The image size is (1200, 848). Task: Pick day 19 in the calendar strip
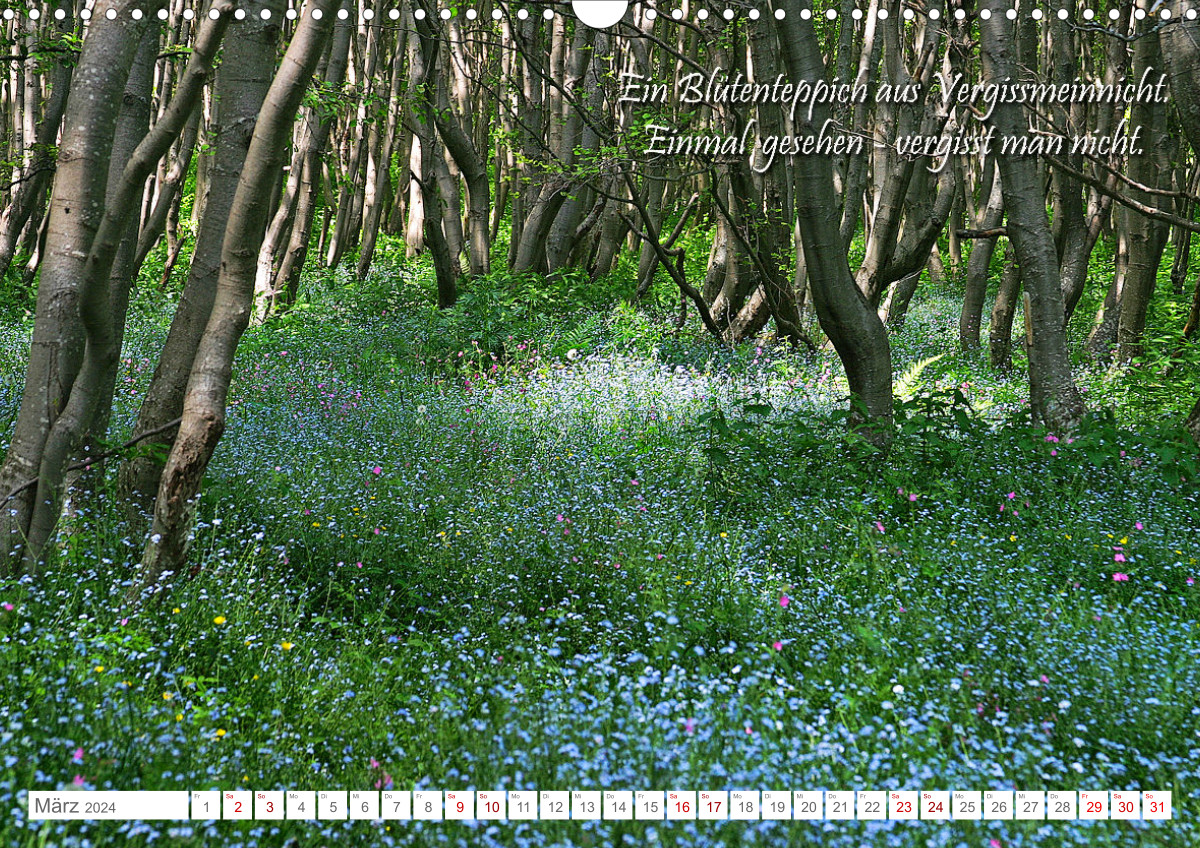point(777,805)
